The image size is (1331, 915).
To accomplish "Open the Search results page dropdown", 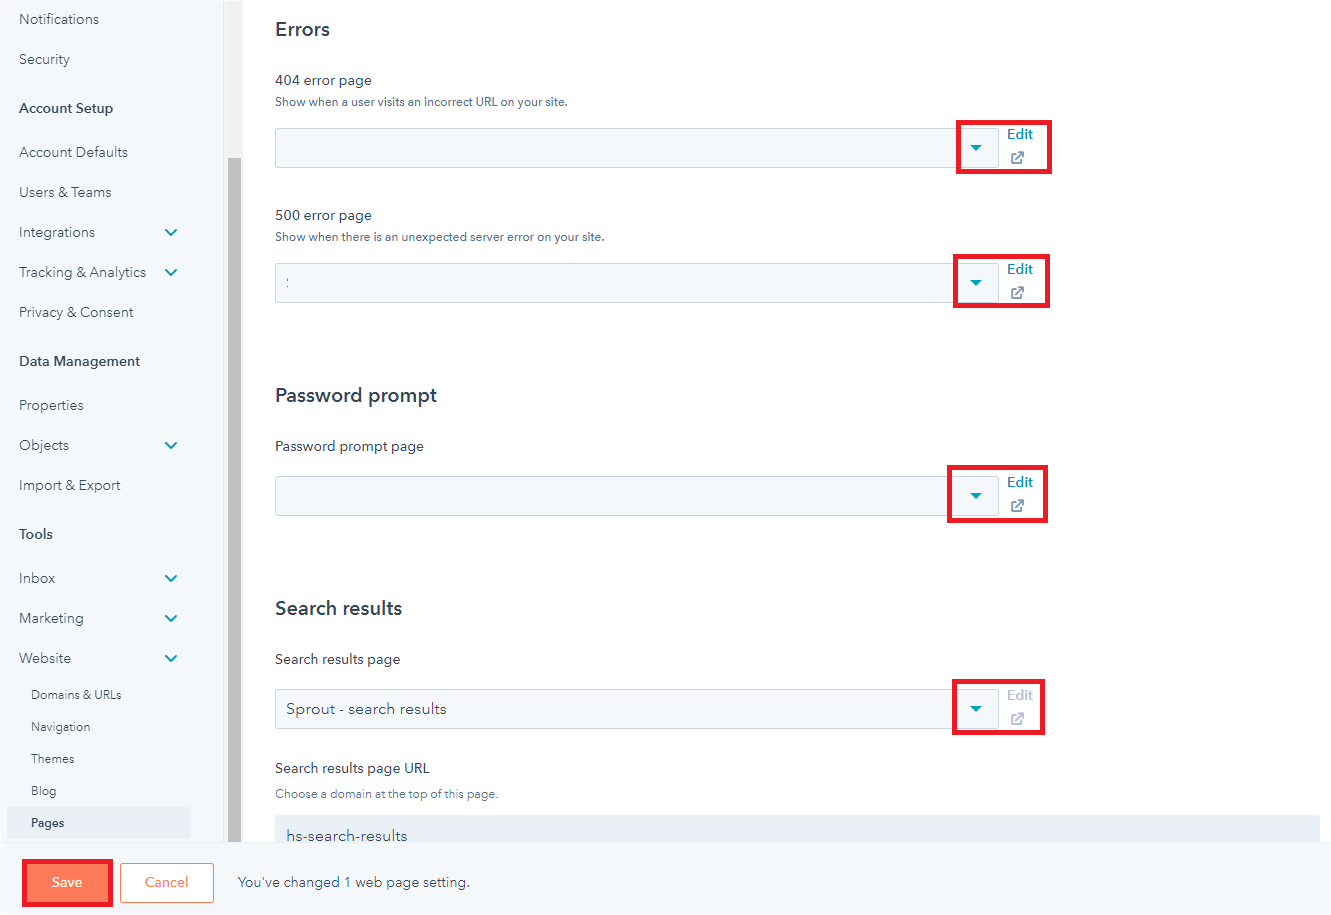I will pyautogui.click(x=976, y=709).
